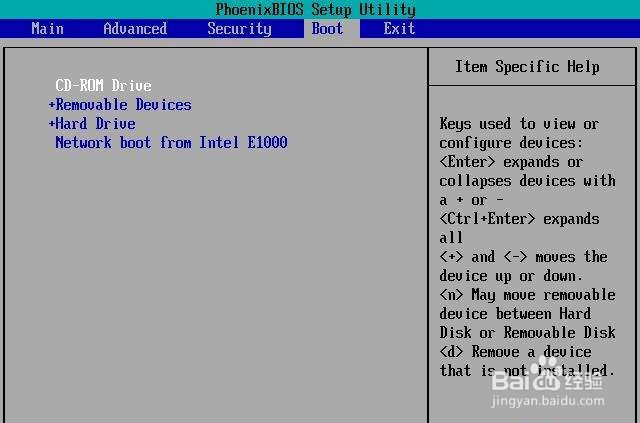Click the 'Keys used to view or' help line
The image size is (640, 423).
519,123
